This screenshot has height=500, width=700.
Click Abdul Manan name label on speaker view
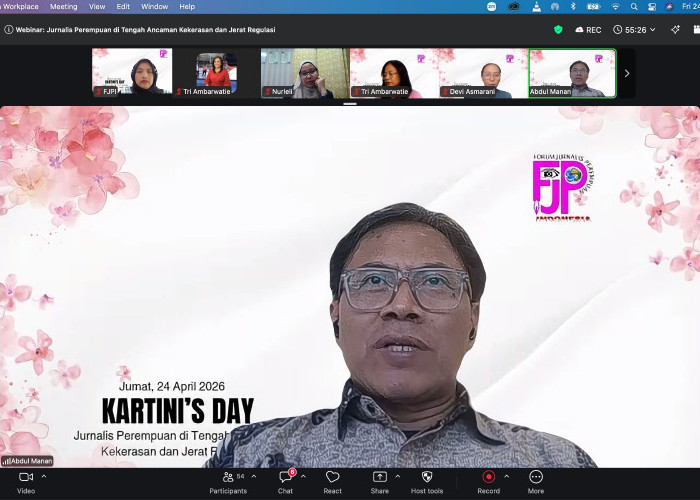tap(28, 461)
